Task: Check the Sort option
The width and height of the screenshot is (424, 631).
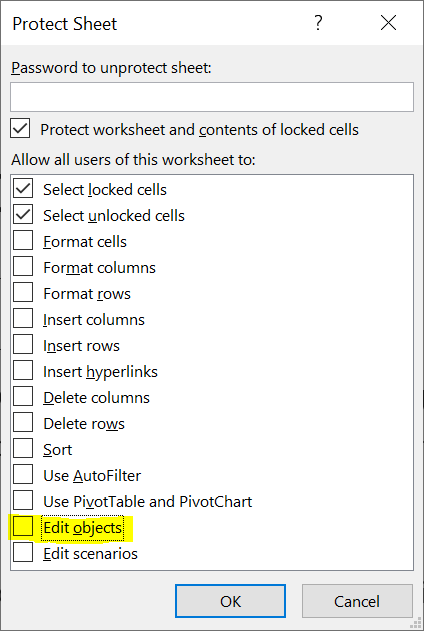Action: tap(23, 449)
